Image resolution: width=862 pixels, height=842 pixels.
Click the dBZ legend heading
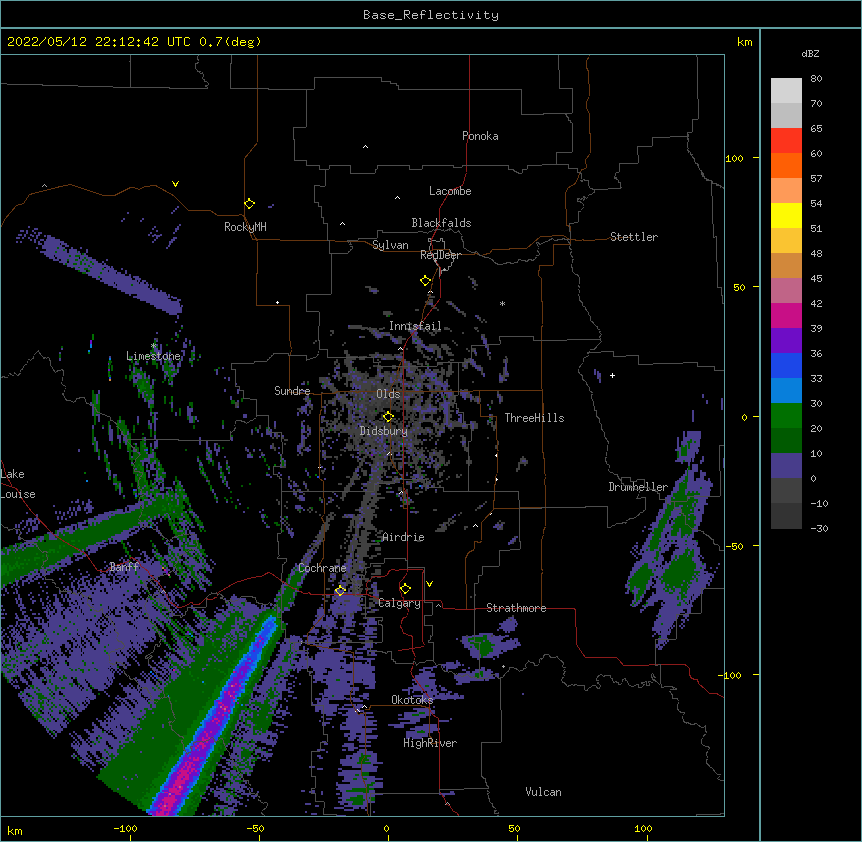tap(810, 53)
